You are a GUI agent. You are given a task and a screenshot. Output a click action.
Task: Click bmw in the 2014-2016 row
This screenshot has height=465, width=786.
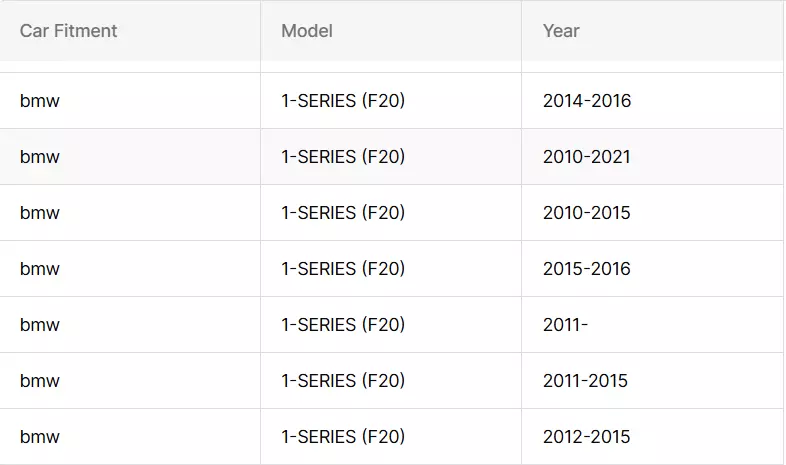point(40,101)
